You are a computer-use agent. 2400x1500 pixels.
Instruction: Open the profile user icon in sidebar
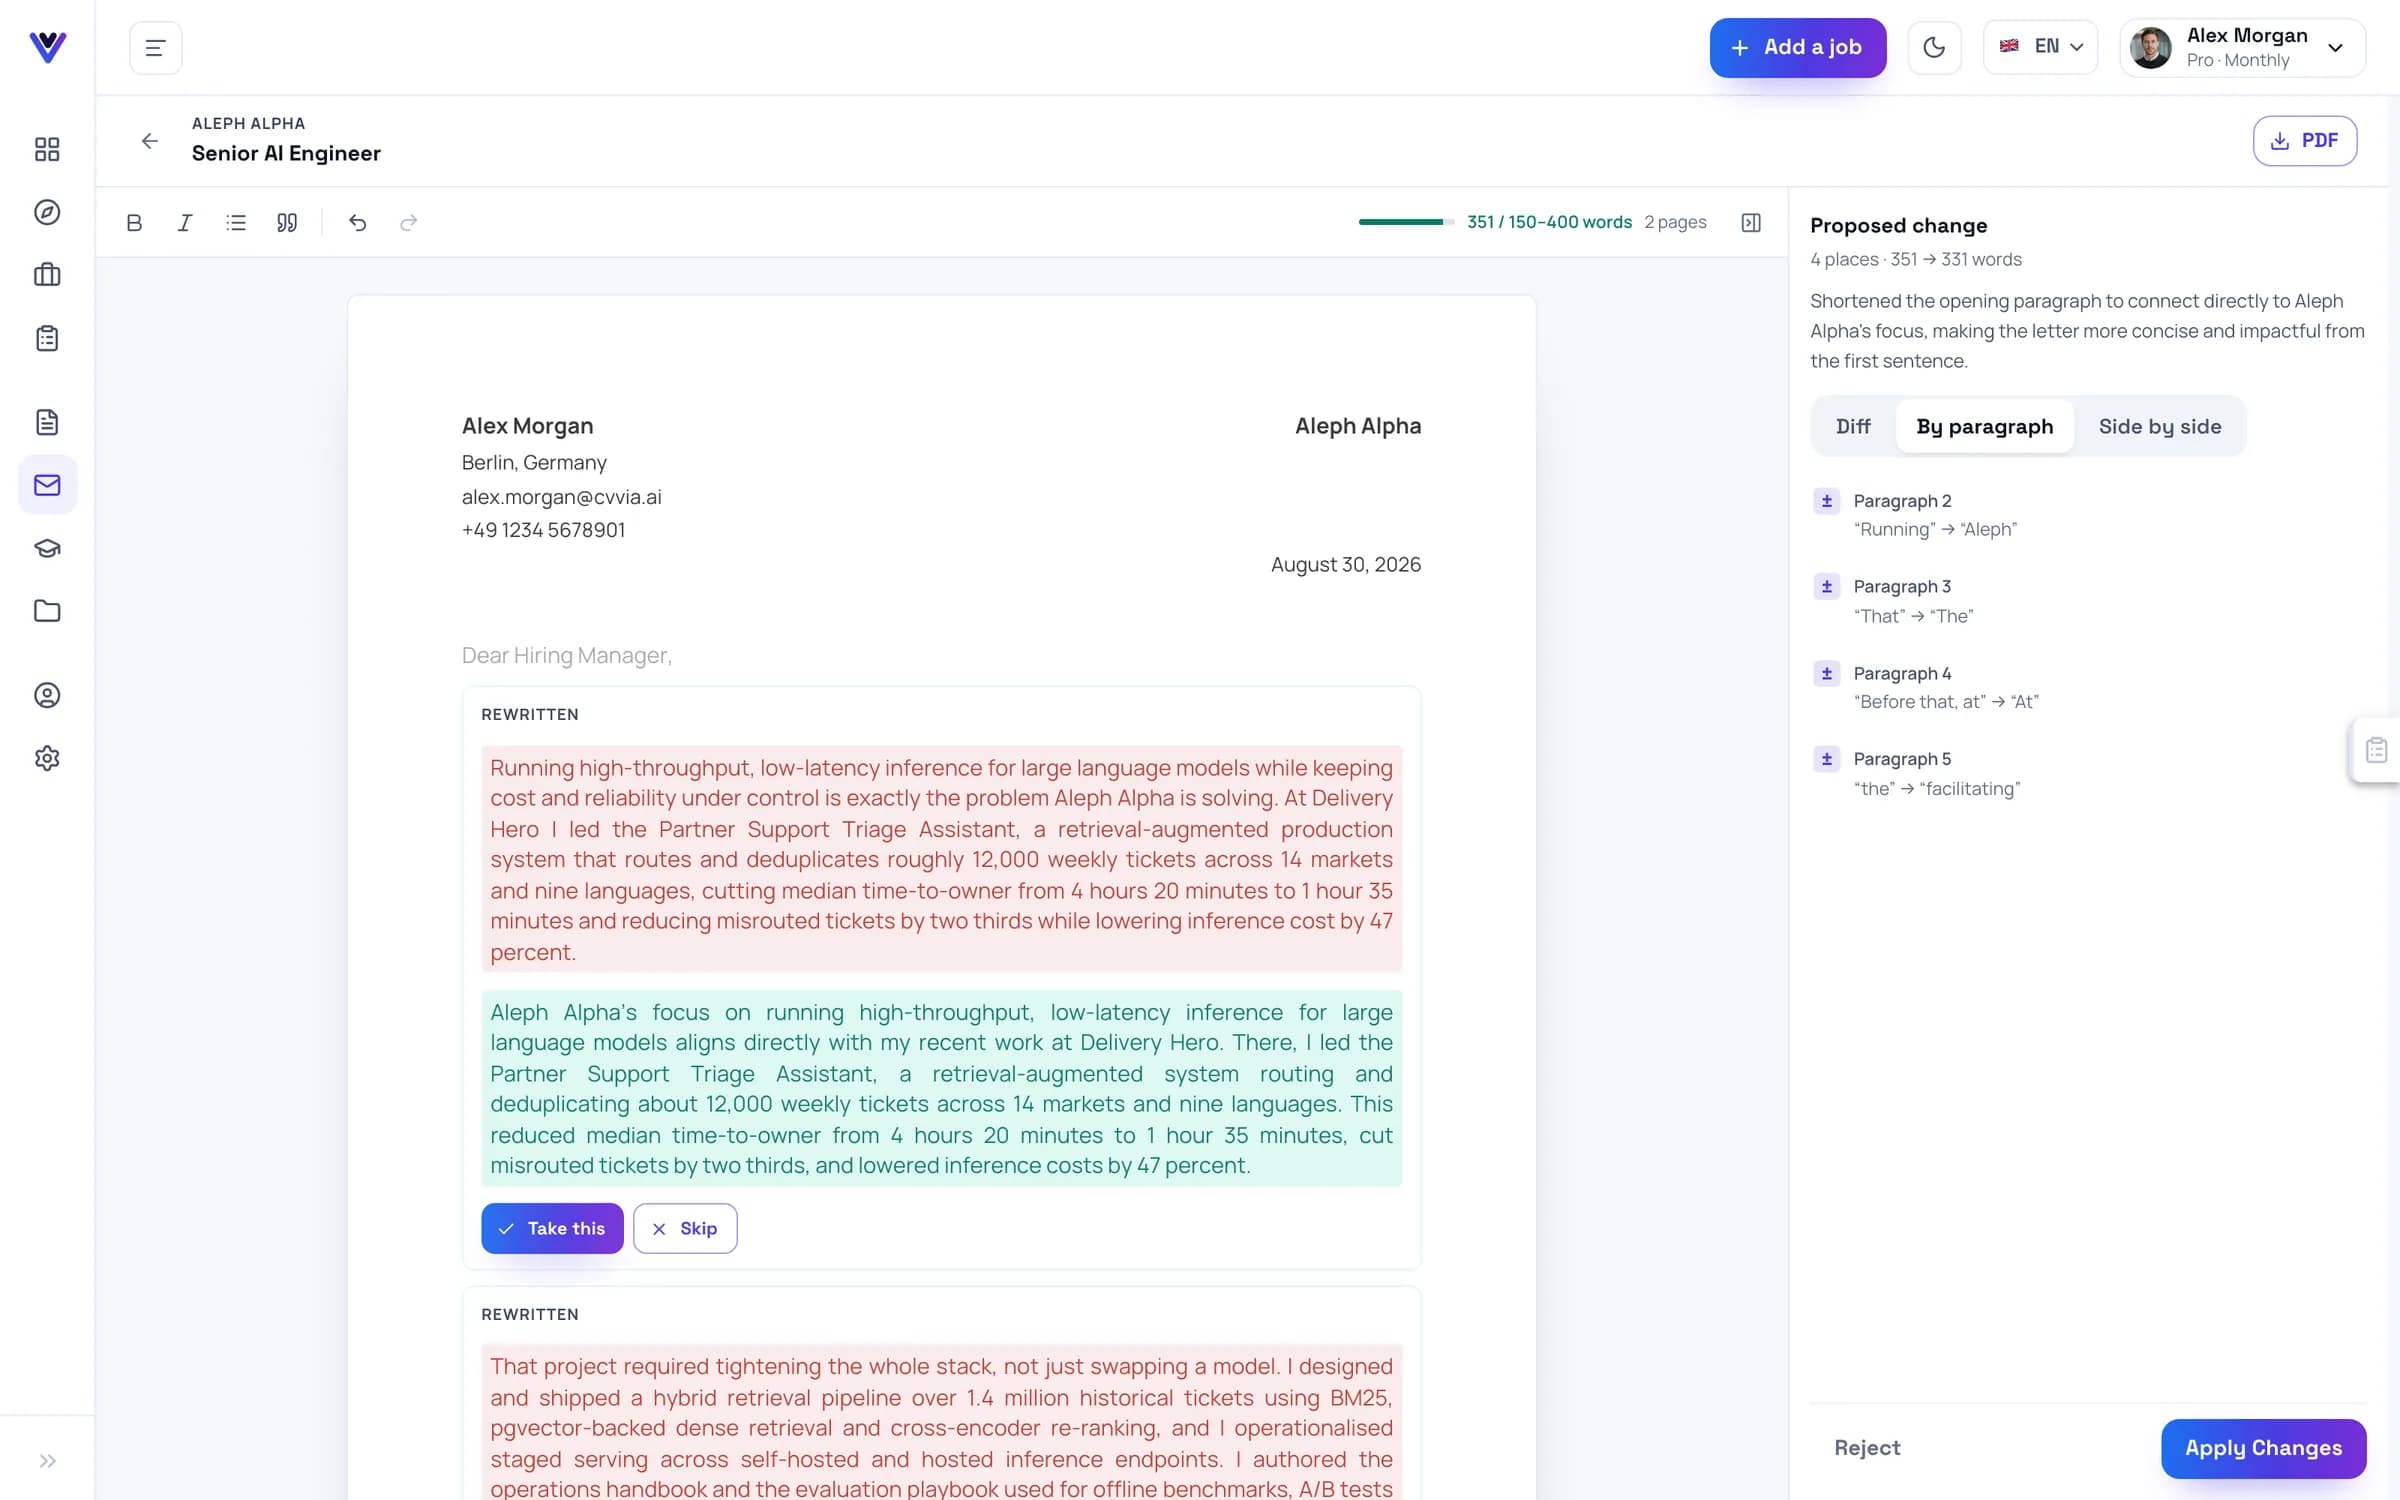(x=47, y=695)
